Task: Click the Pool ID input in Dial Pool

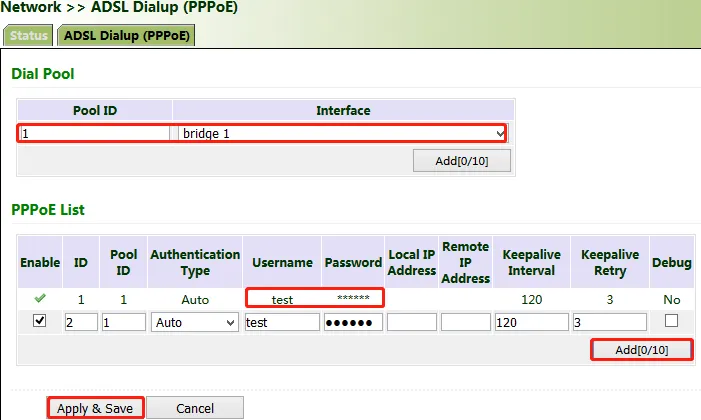Action: click(x=95, y=133)
